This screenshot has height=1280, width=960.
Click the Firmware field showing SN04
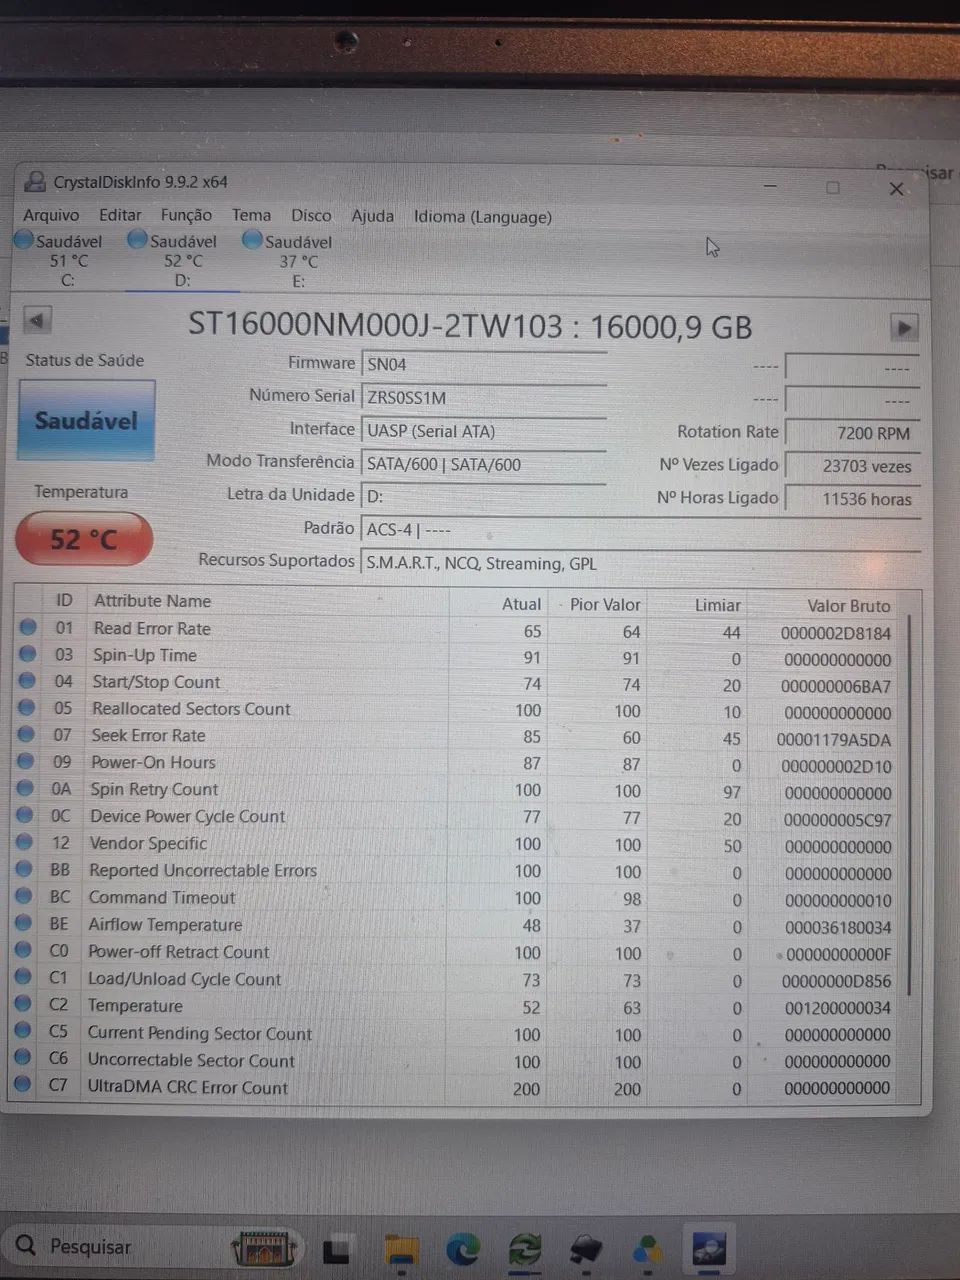point(484,364)
